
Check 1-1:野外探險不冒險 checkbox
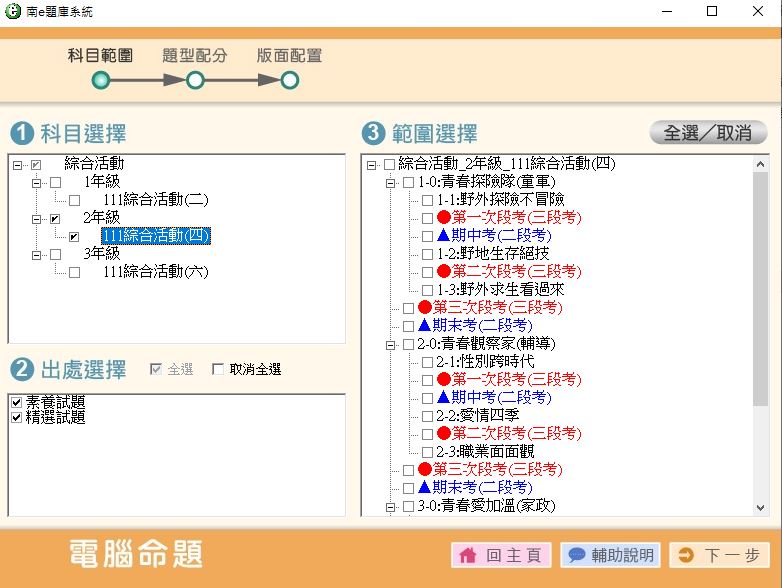pos(427,200)
